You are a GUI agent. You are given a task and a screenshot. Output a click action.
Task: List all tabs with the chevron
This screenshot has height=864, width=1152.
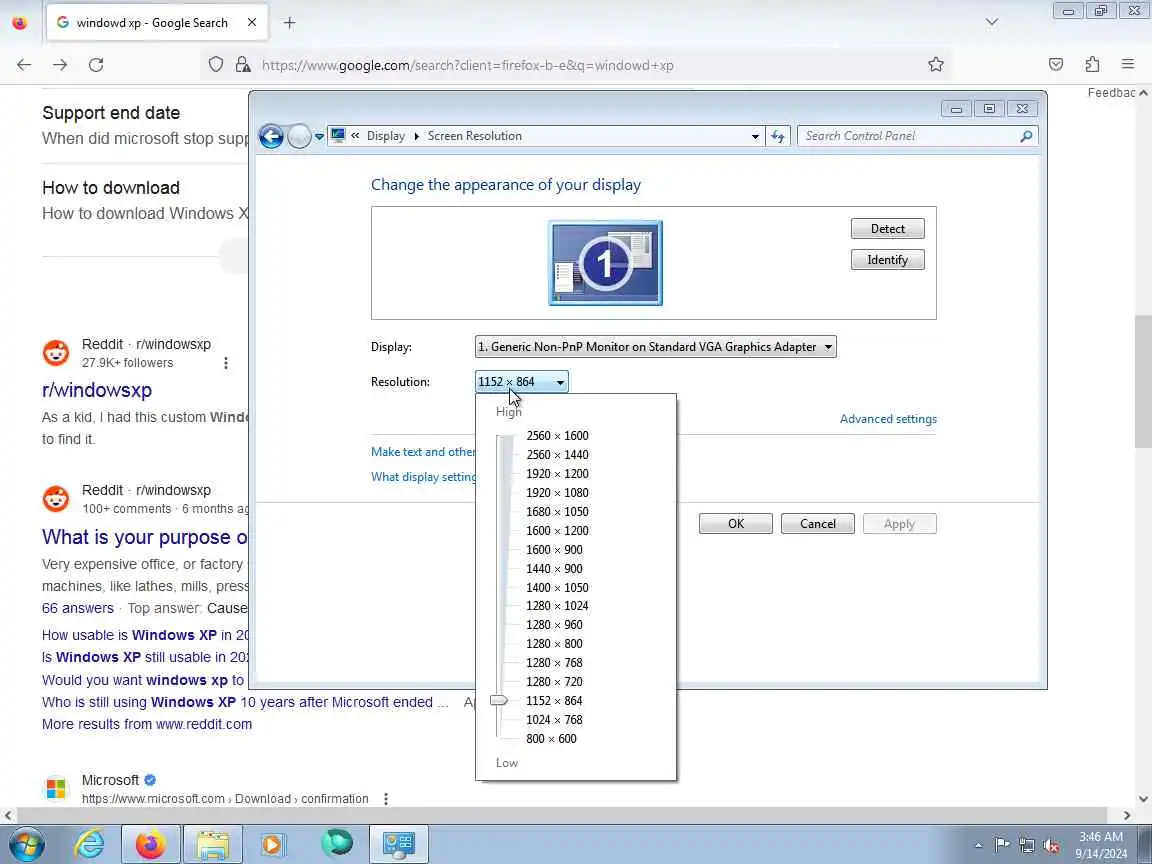[x=992, y=22]
